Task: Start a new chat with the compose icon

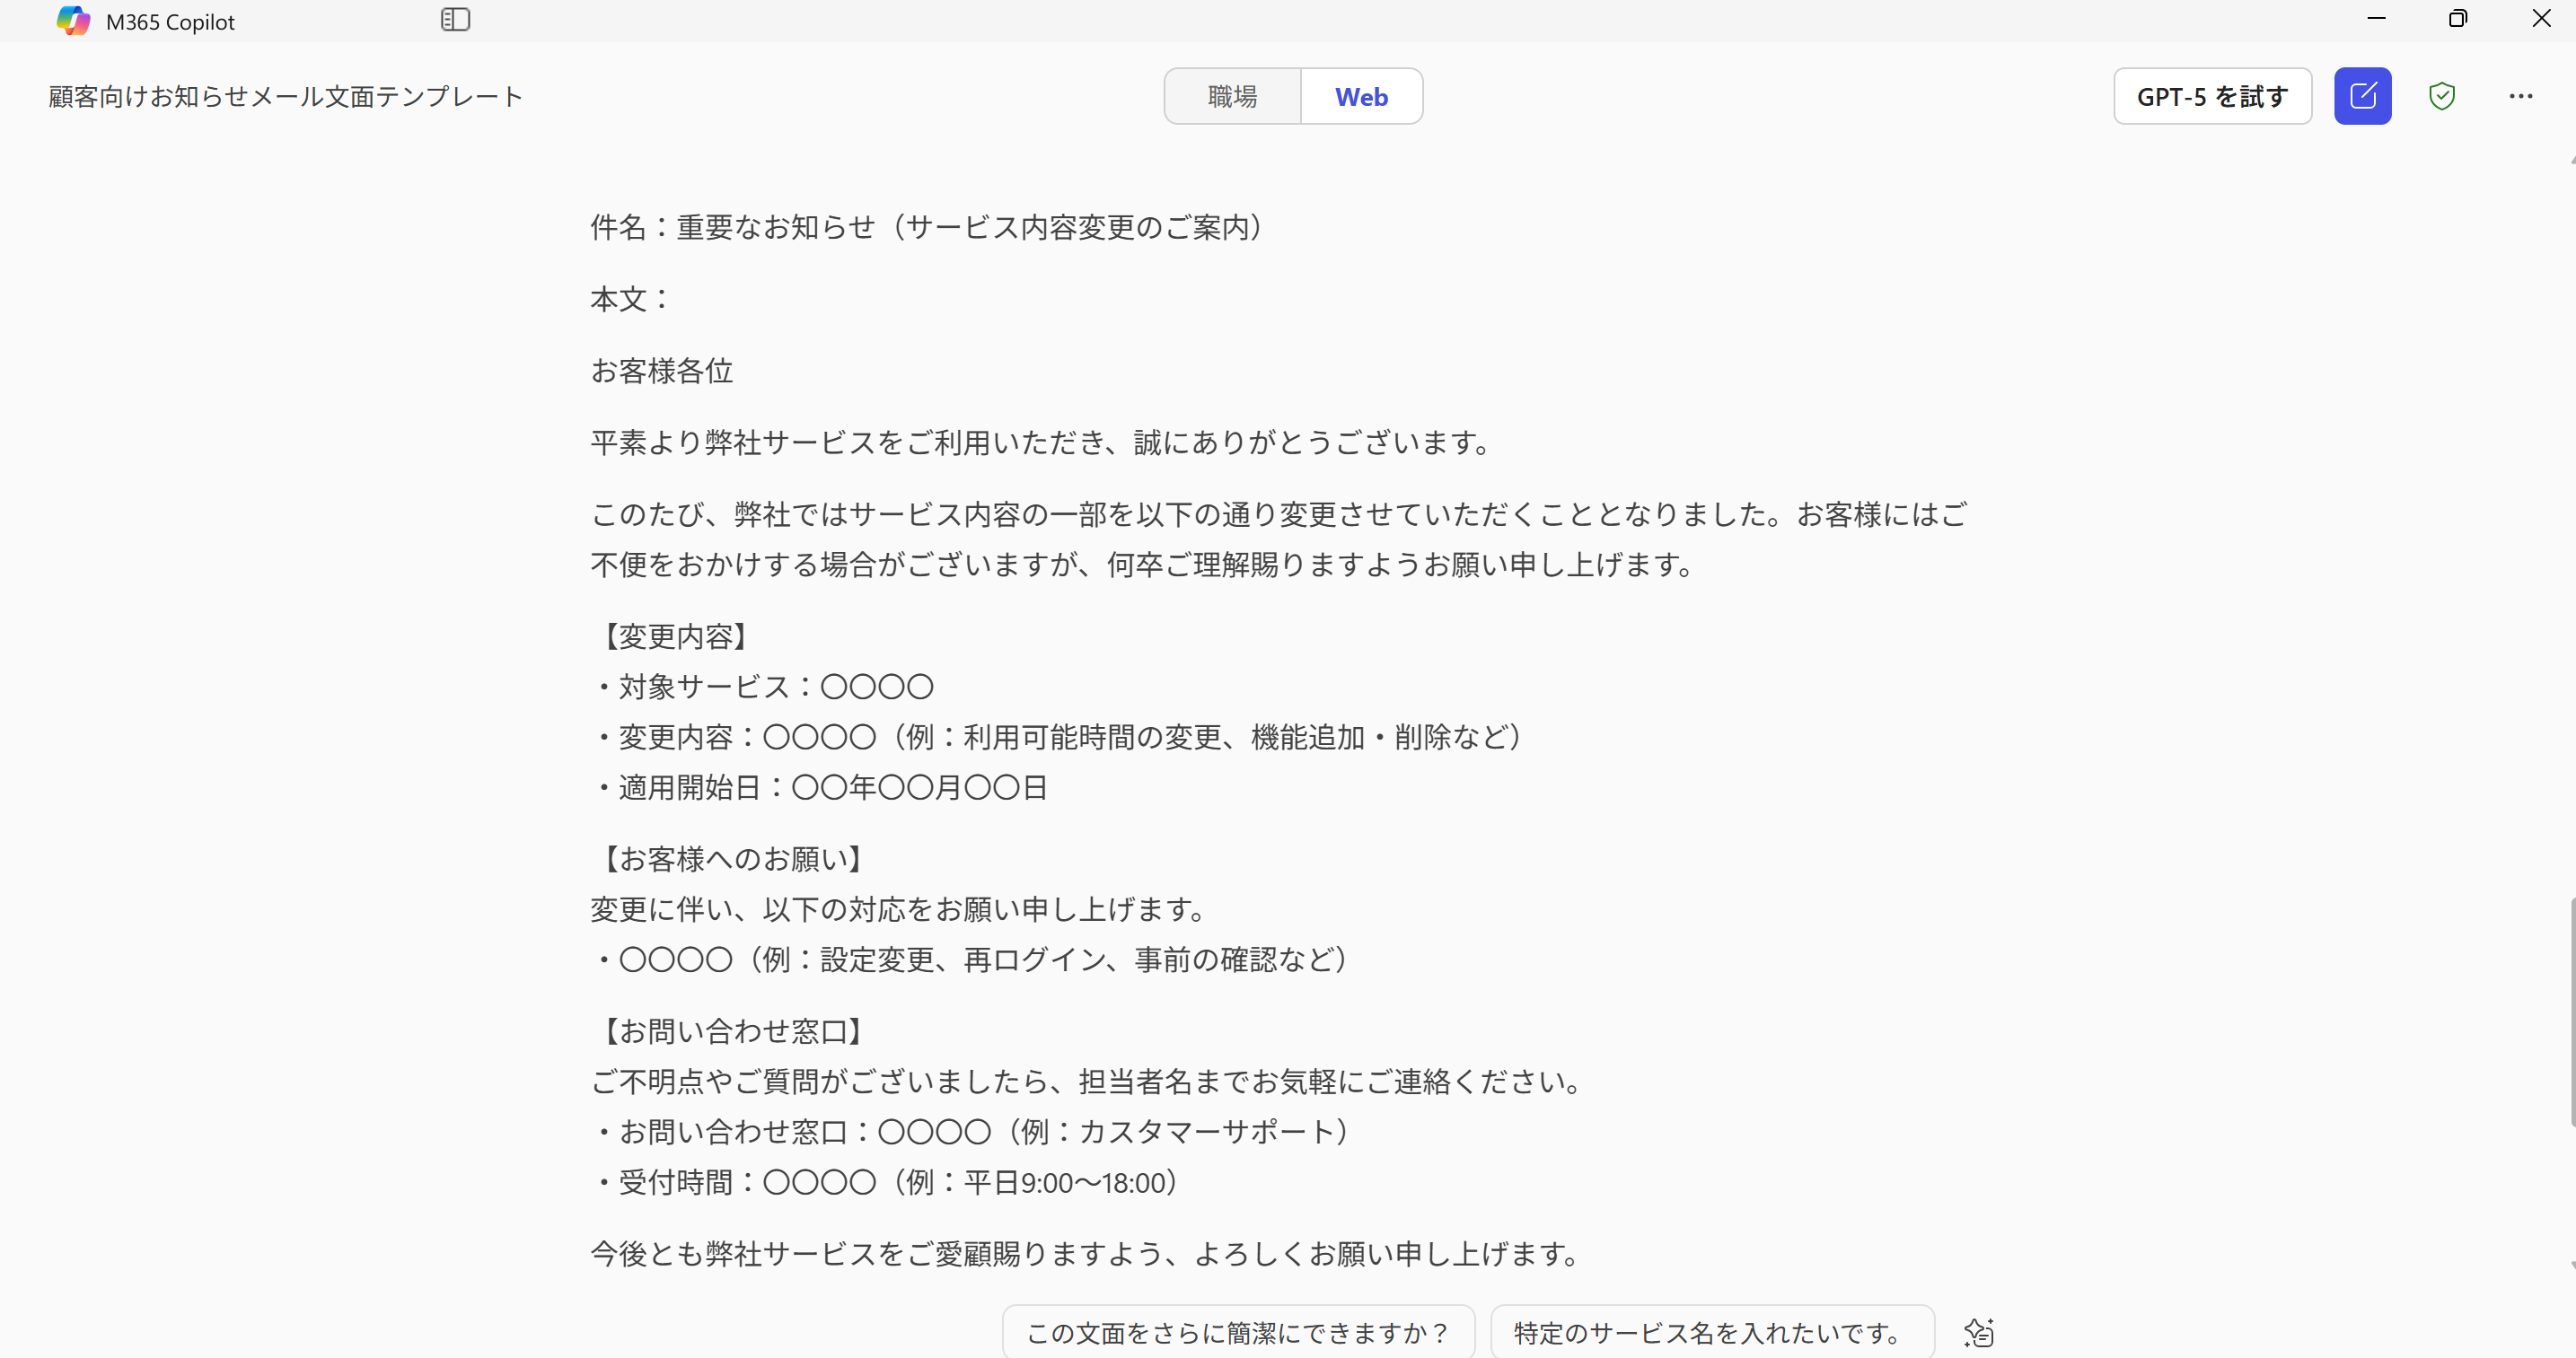Action: pos(2362,95)
